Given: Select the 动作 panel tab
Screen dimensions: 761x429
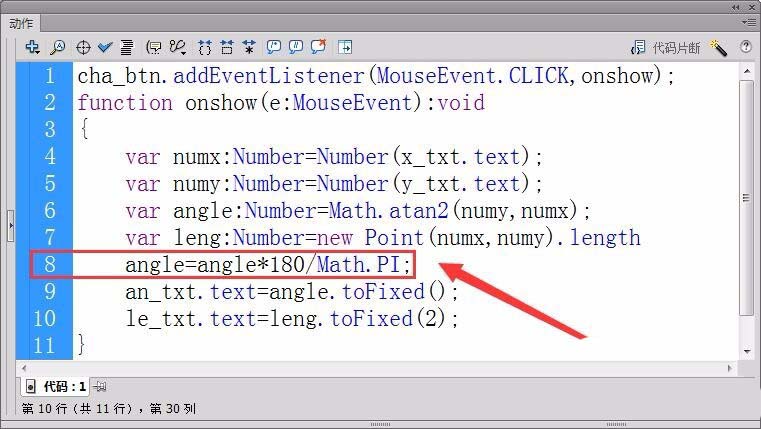Looking at the screenshot, I should point(21,23).
